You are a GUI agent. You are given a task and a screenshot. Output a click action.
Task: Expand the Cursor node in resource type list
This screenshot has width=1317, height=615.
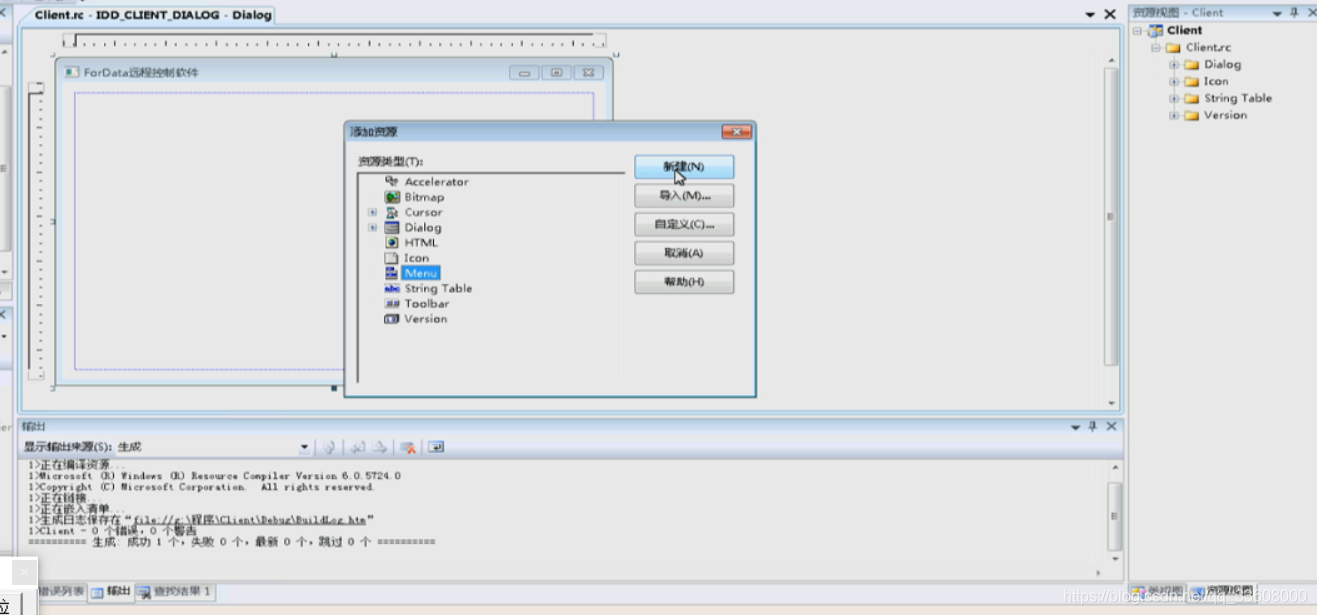point(373,212)
